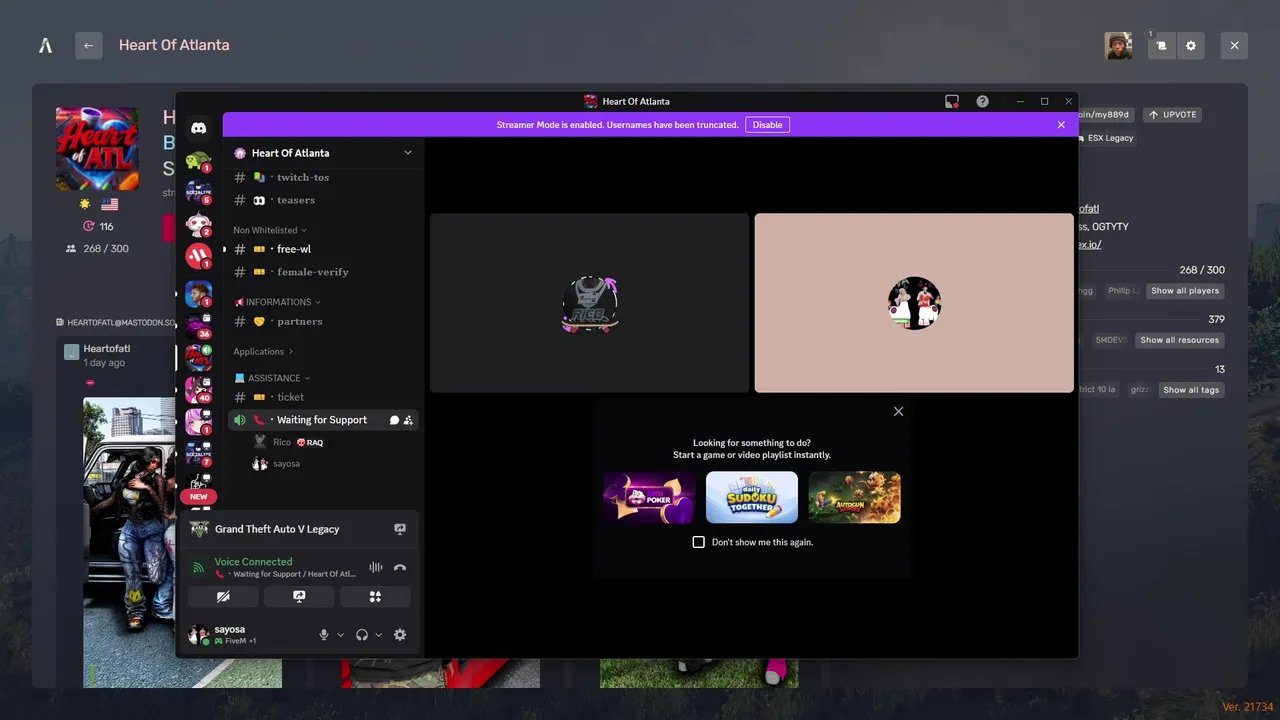This screenshot has height=720, width=1280.
Task: Select the Rico video tile
Action: tap(589, 303)
